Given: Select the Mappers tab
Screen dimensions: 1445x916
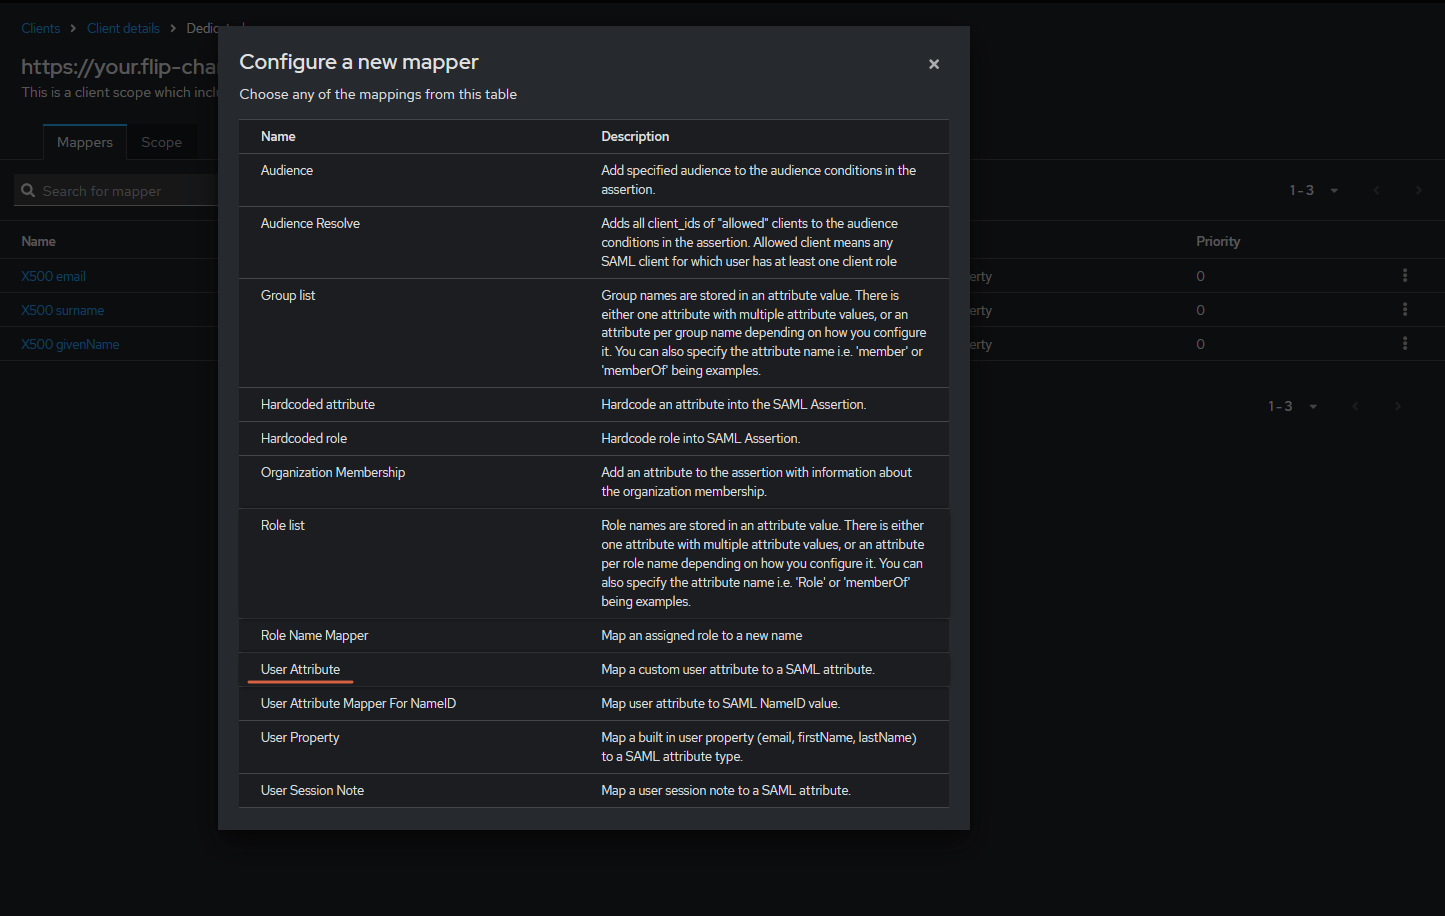Looking at the screenshot, I should pos(85,142).
